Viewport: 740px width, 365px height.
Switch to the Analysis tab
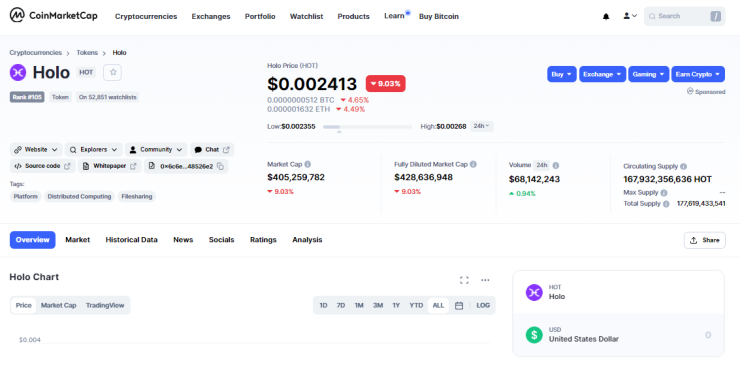[x=307, y=240]
